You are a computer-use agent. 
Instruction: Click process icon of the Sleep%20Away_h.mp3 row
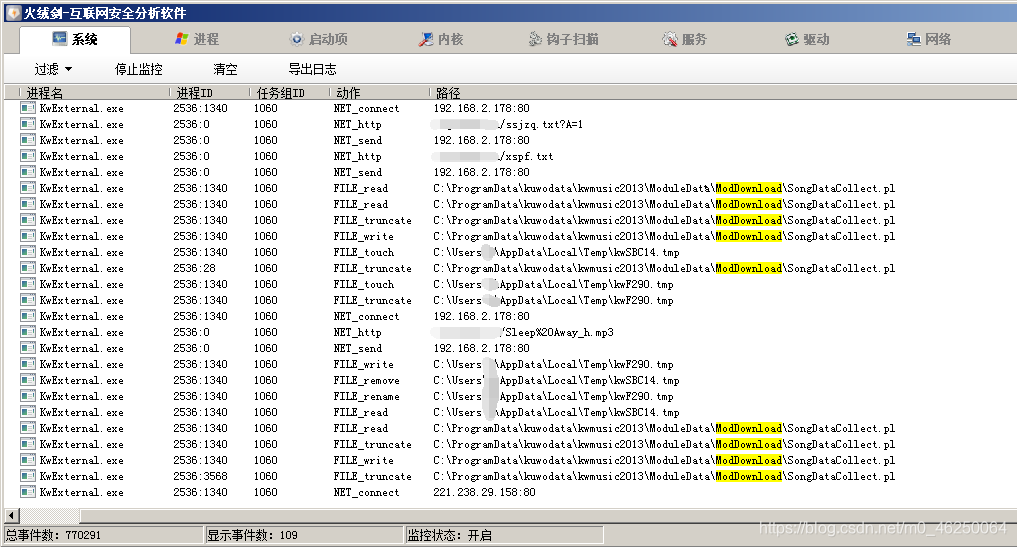point(28,332)
